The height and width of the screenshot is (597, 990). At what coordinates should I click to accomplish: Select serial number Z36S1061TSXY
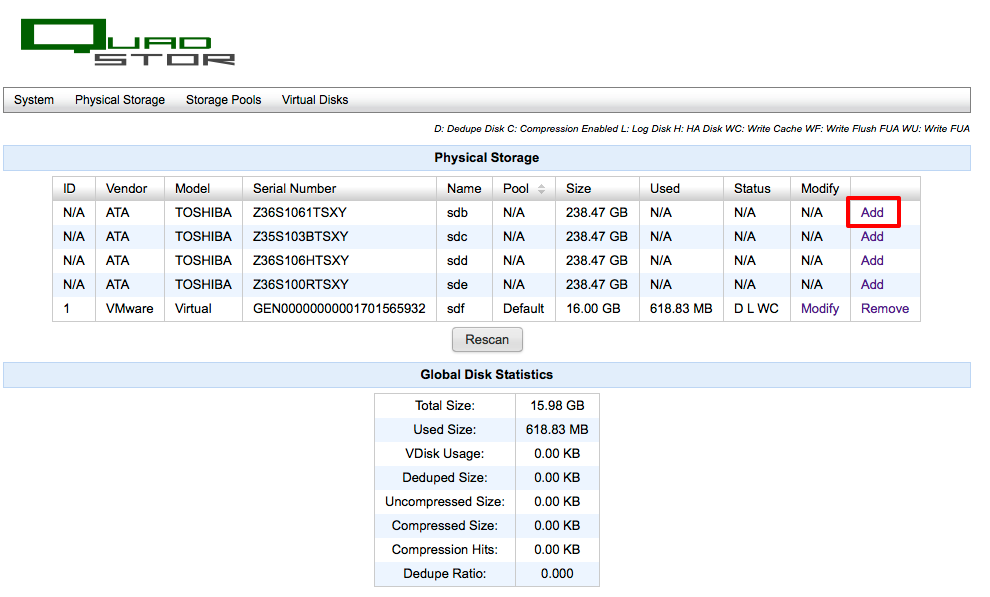click(x=300, y=213)
